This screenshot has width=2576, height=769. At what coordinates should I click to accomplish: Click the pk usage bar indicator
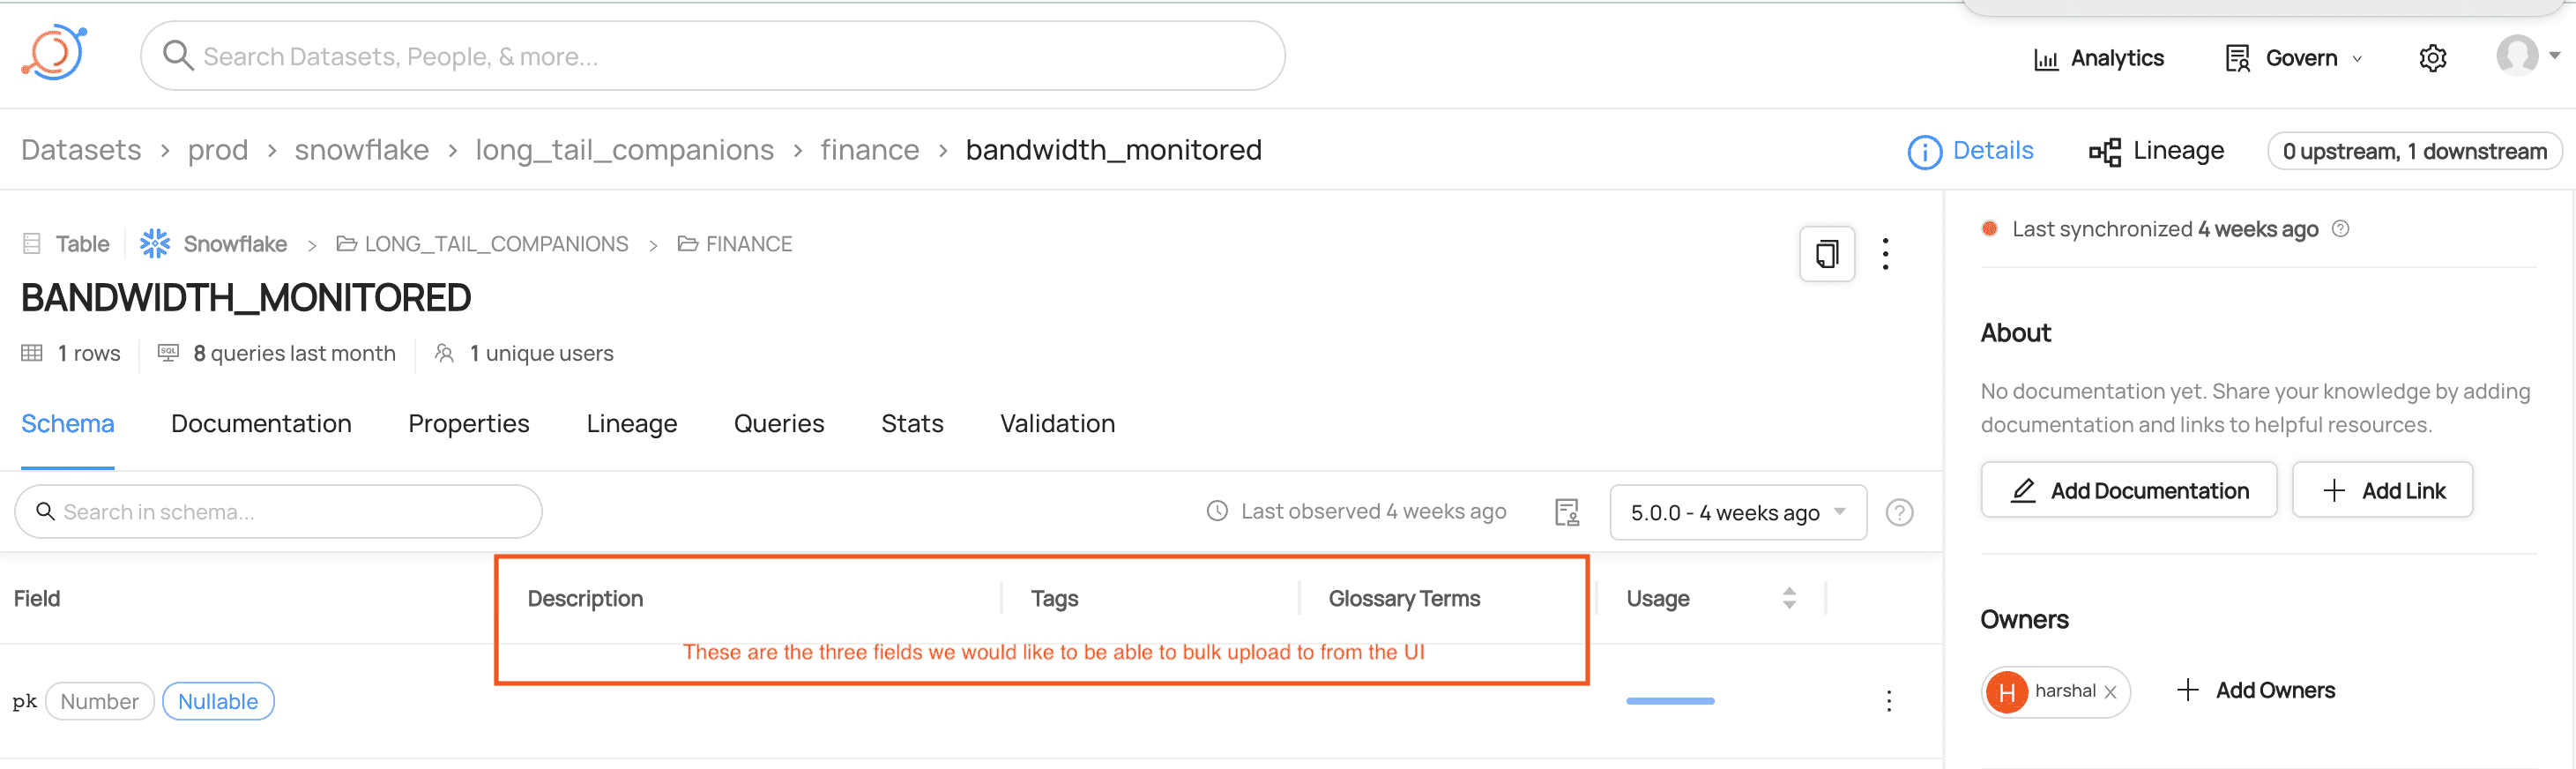(1669, 701)
